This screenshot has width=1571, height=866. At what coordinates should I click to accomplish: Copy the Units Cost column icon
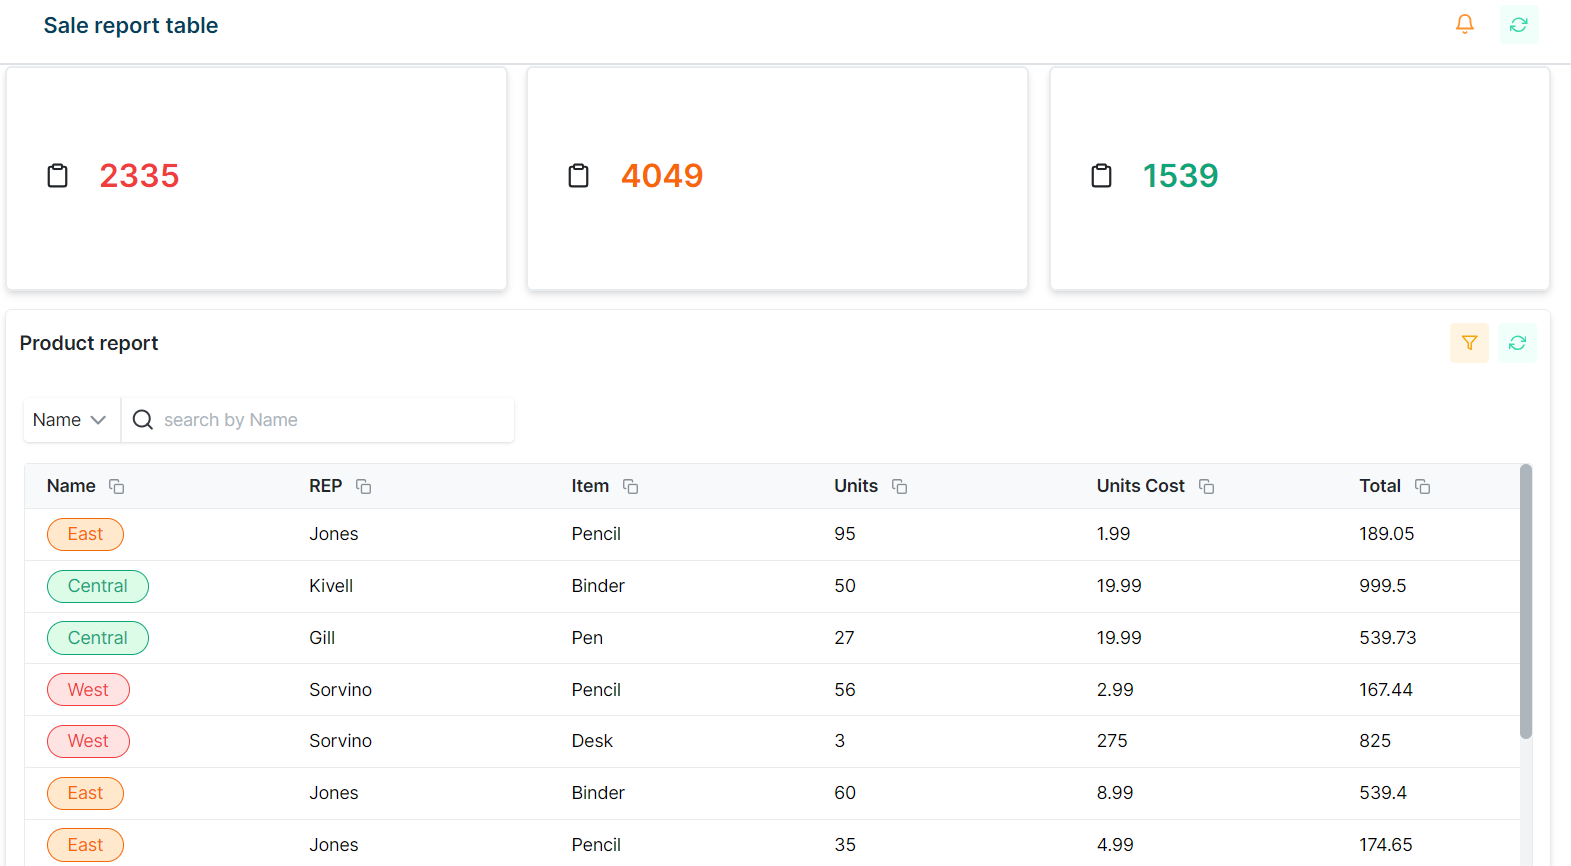point(1207,486)
